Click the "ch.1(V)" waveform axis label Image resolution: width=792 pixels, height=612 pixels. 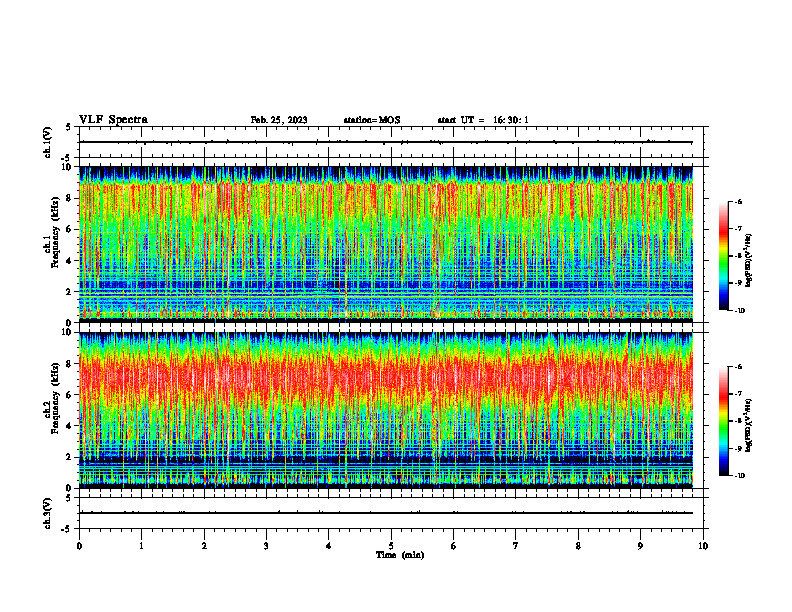click(x=48, y=142)
